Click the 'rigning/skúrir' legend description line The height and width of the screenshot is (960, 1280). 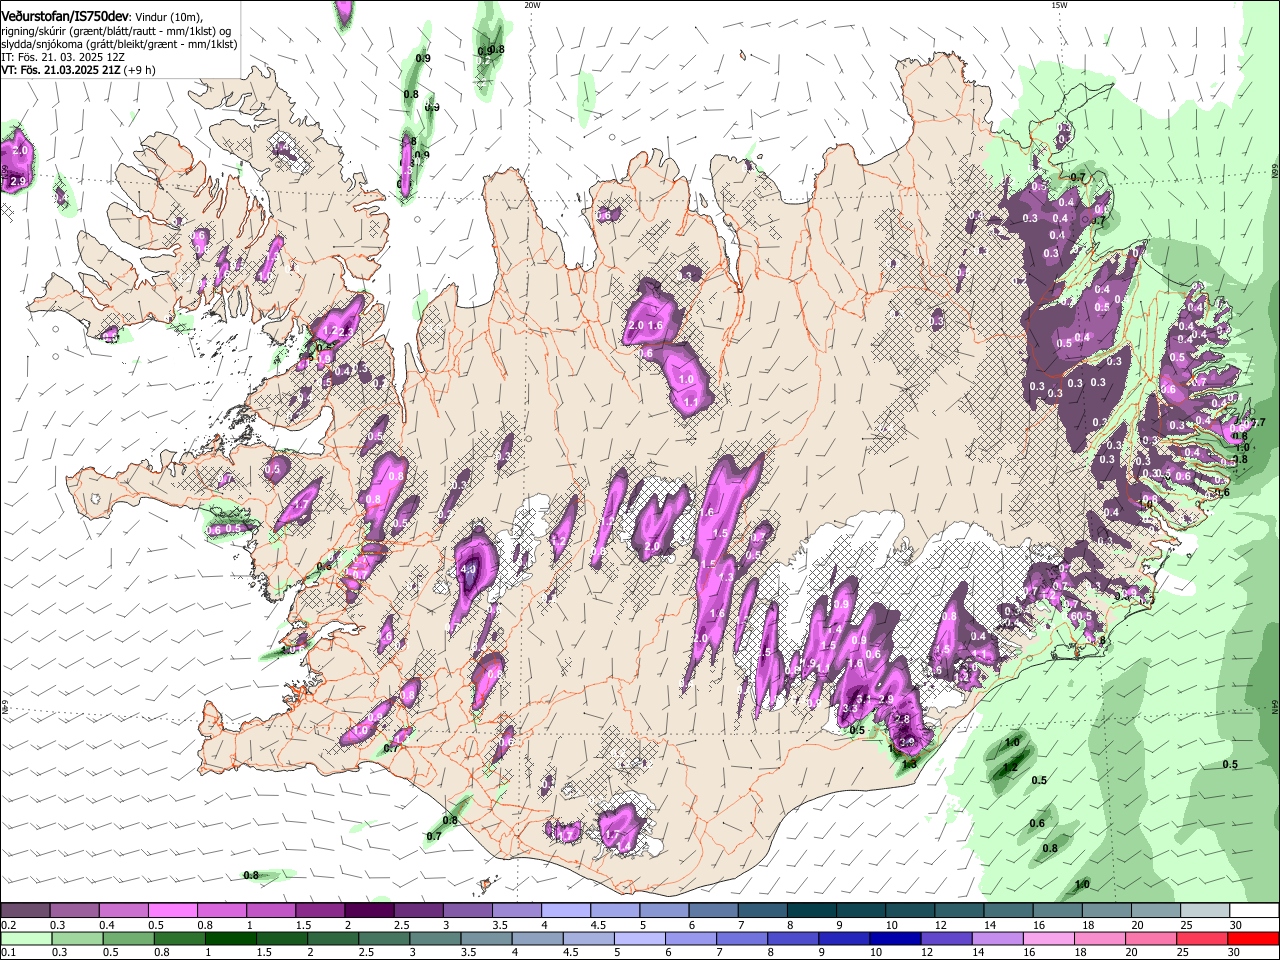115,31
